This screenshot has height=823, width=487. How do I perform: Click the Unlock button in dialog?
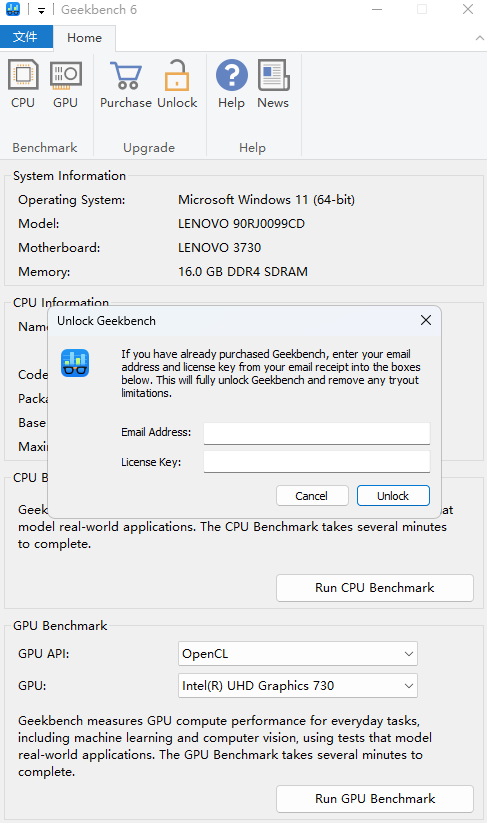coord(393,495)
